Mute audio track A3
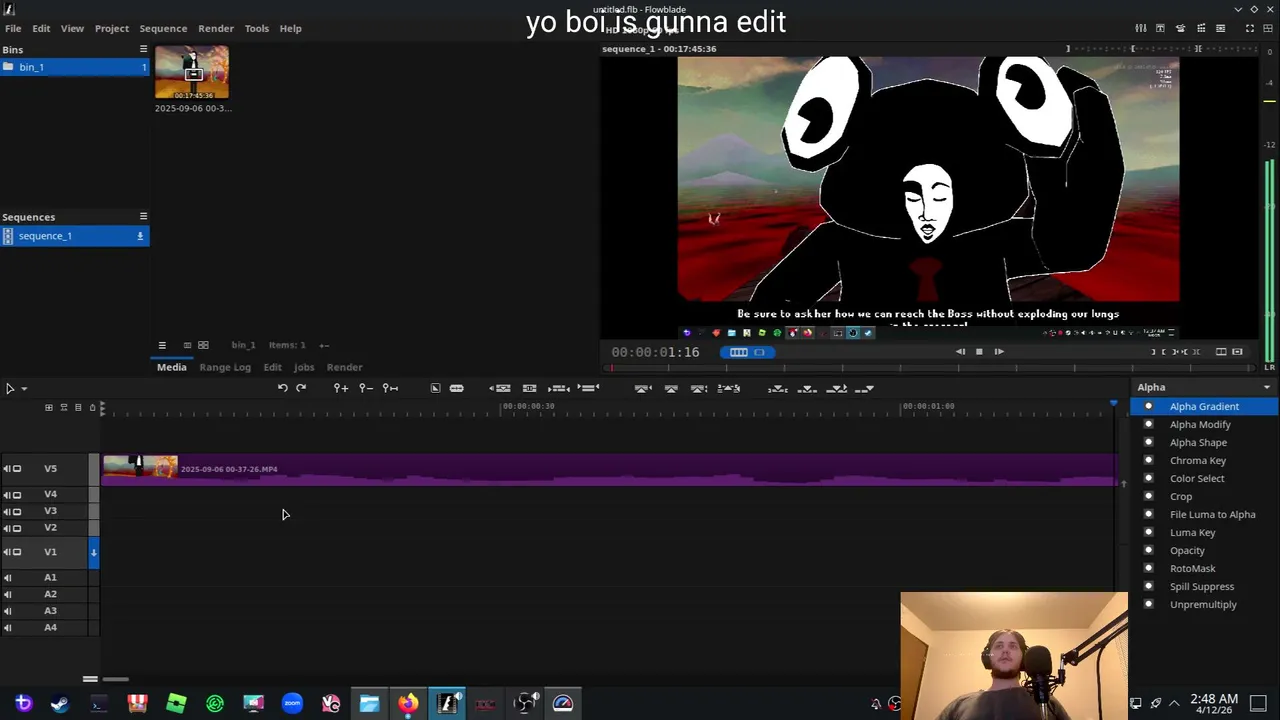The height and width of the screenshot is (720, 1280). tap(7, 611)
